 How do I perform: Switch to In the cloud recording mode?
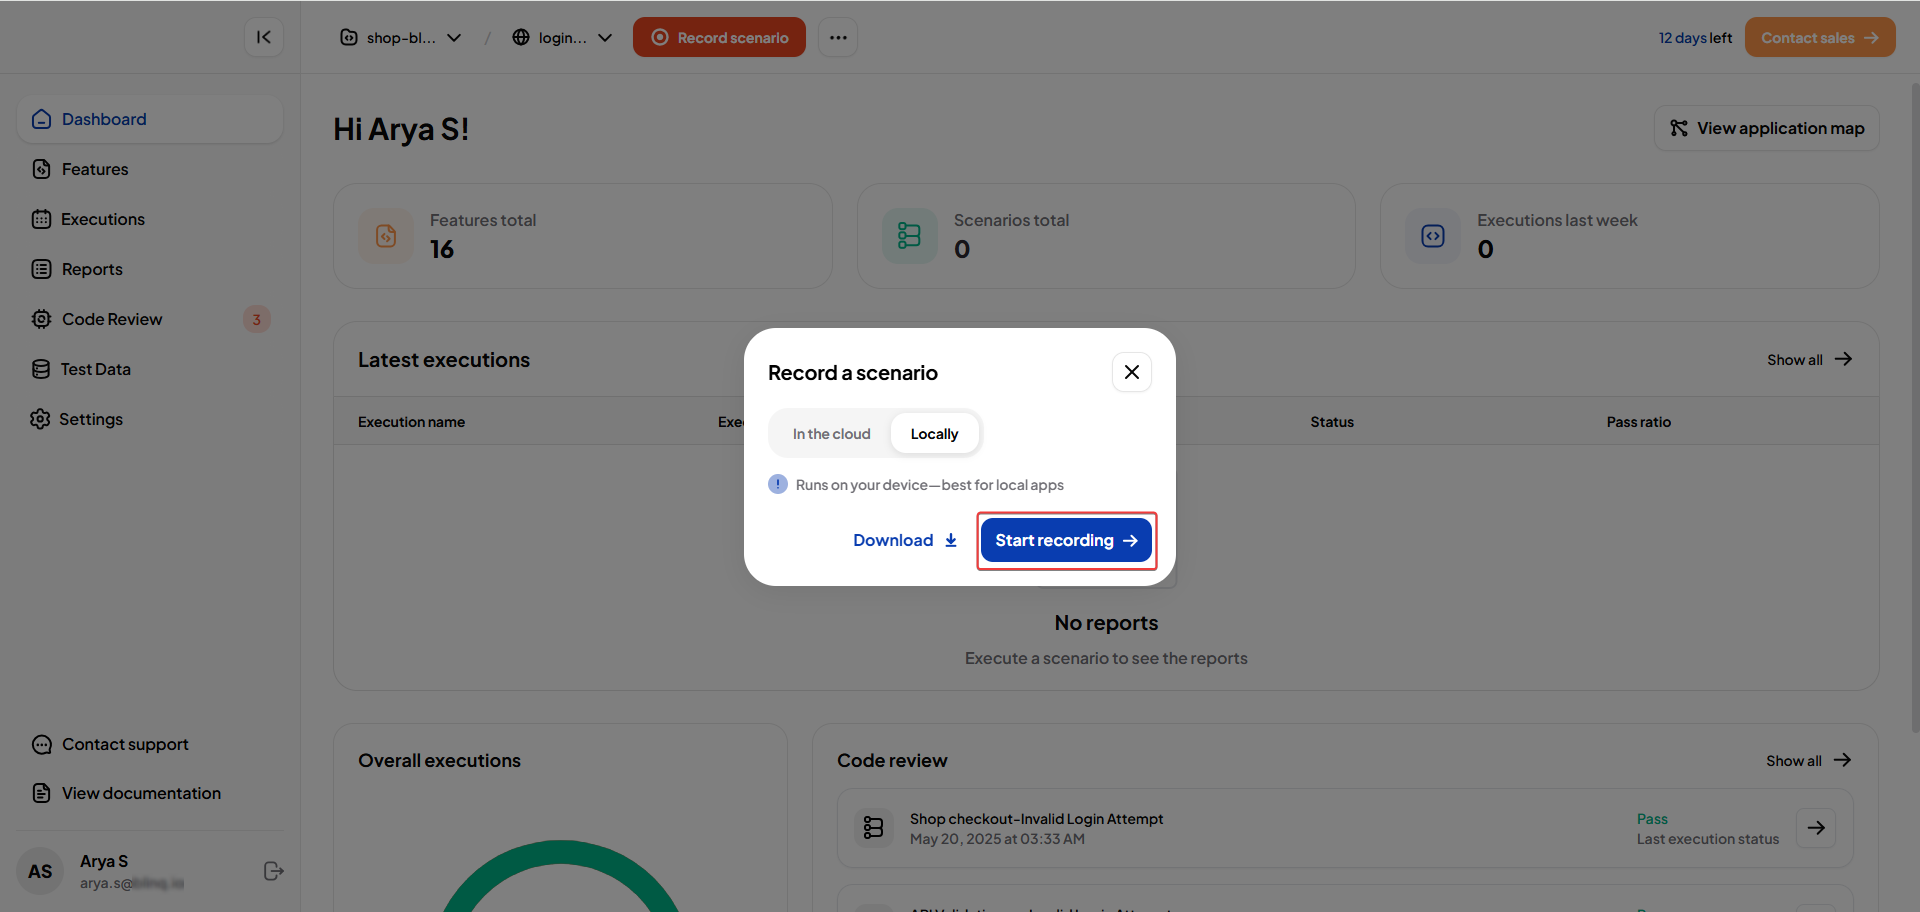[831, 434]
